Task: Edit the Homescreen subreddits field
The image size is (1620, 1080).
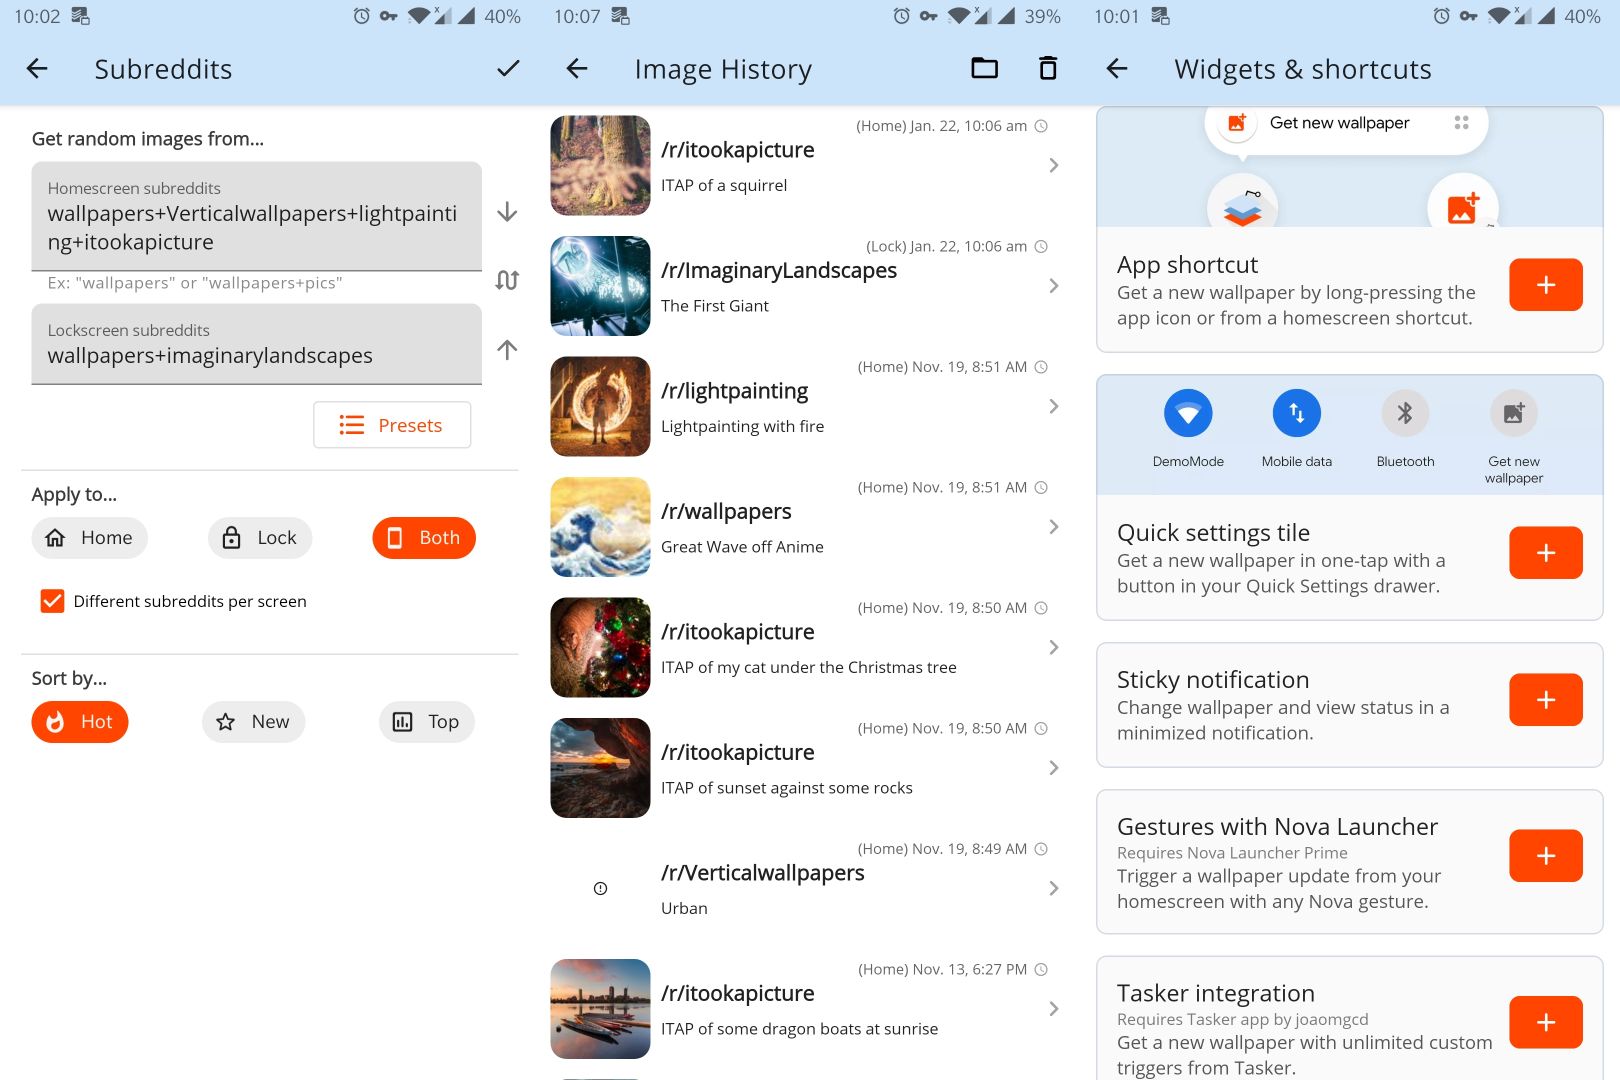Action: pyautogui.click(x=256, y=216)
